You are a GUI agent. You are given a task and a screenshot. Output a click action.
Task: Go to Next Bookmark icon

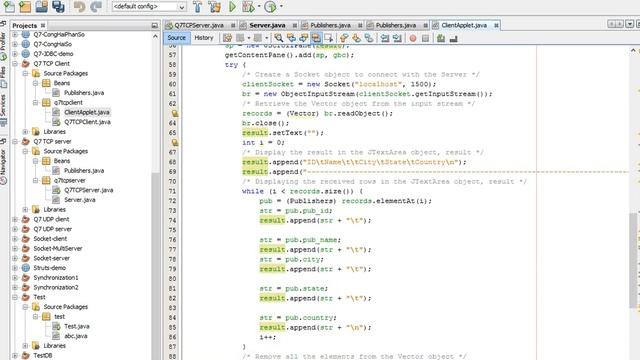coord(356,38)
